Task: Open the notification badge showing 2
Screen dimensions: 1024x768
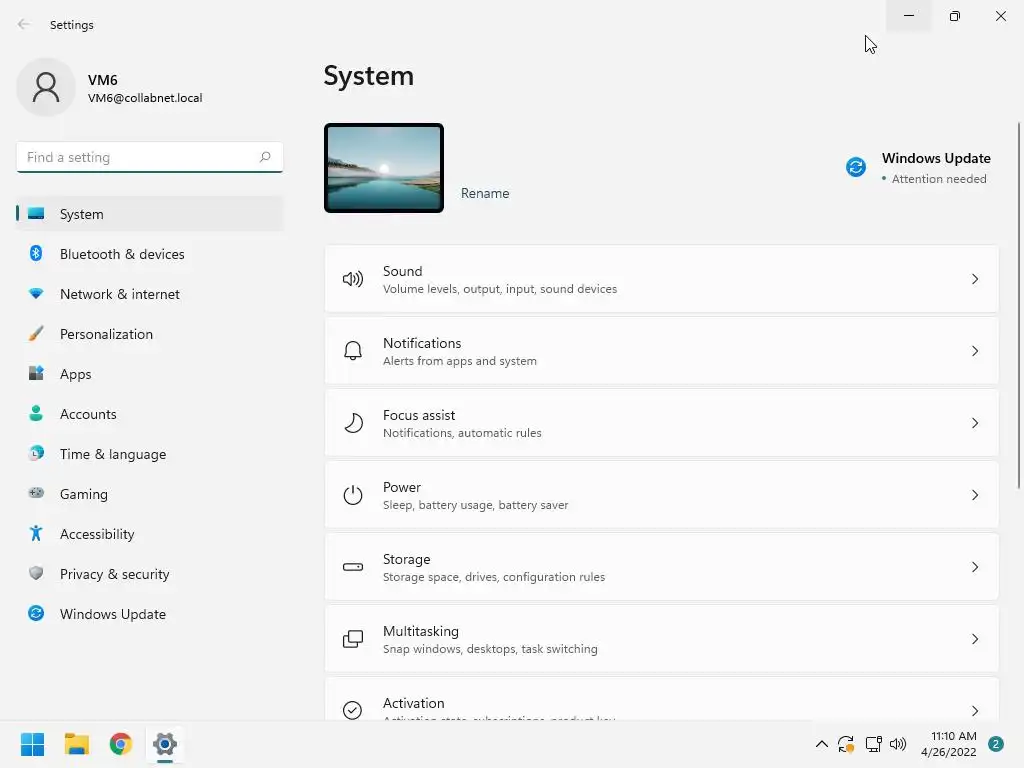Action: (995, 744)
